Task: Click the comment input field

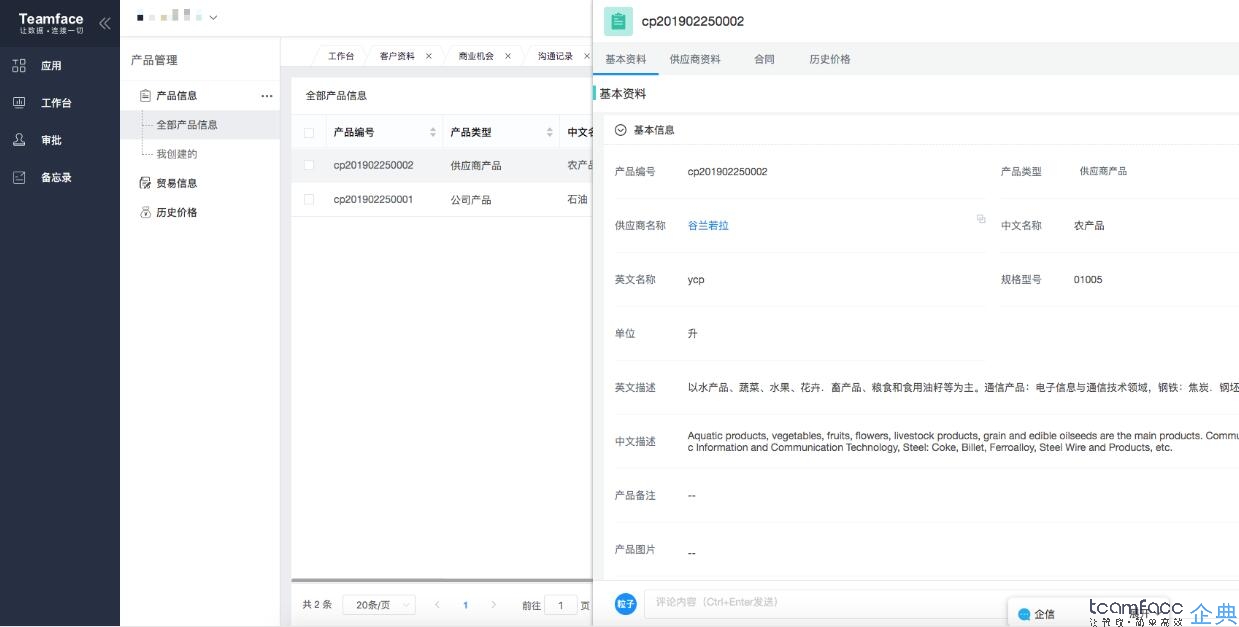Action: point(820,602)
